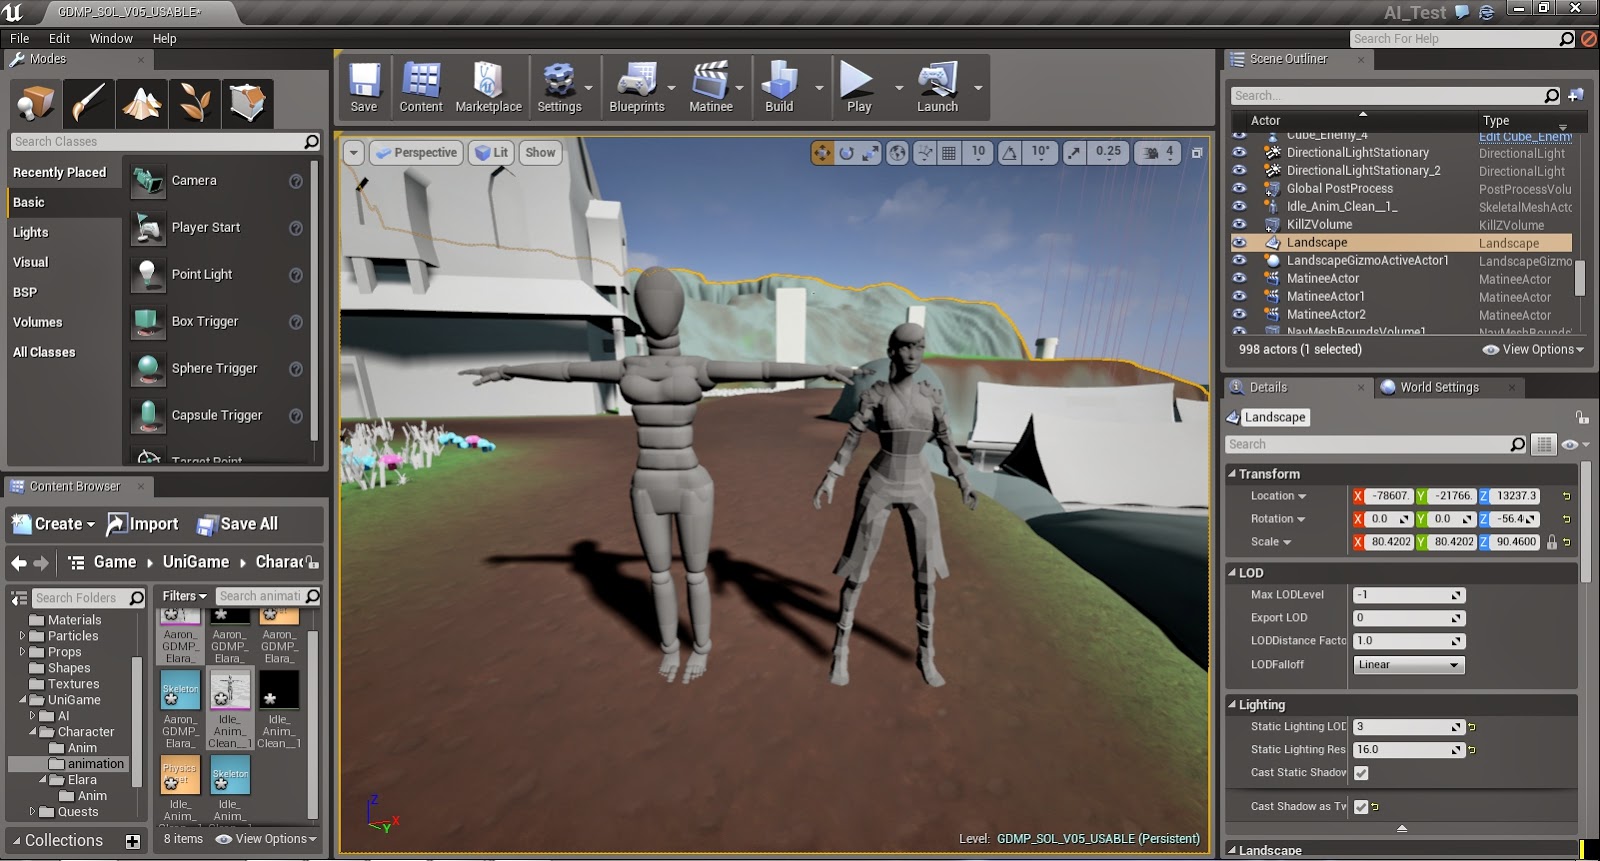
Task: Click the Location X value field
Action: pyautogui.click(x=1390, y=496)
